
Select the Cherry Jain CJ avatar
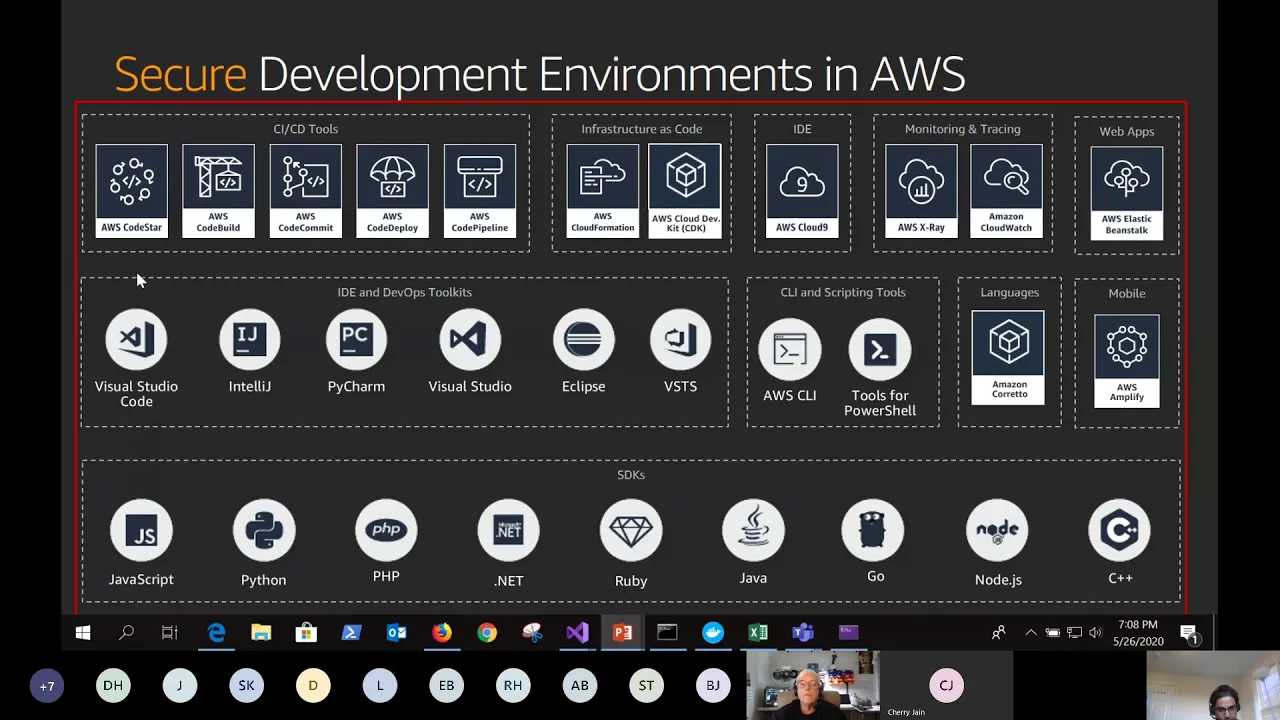[946, 686]
